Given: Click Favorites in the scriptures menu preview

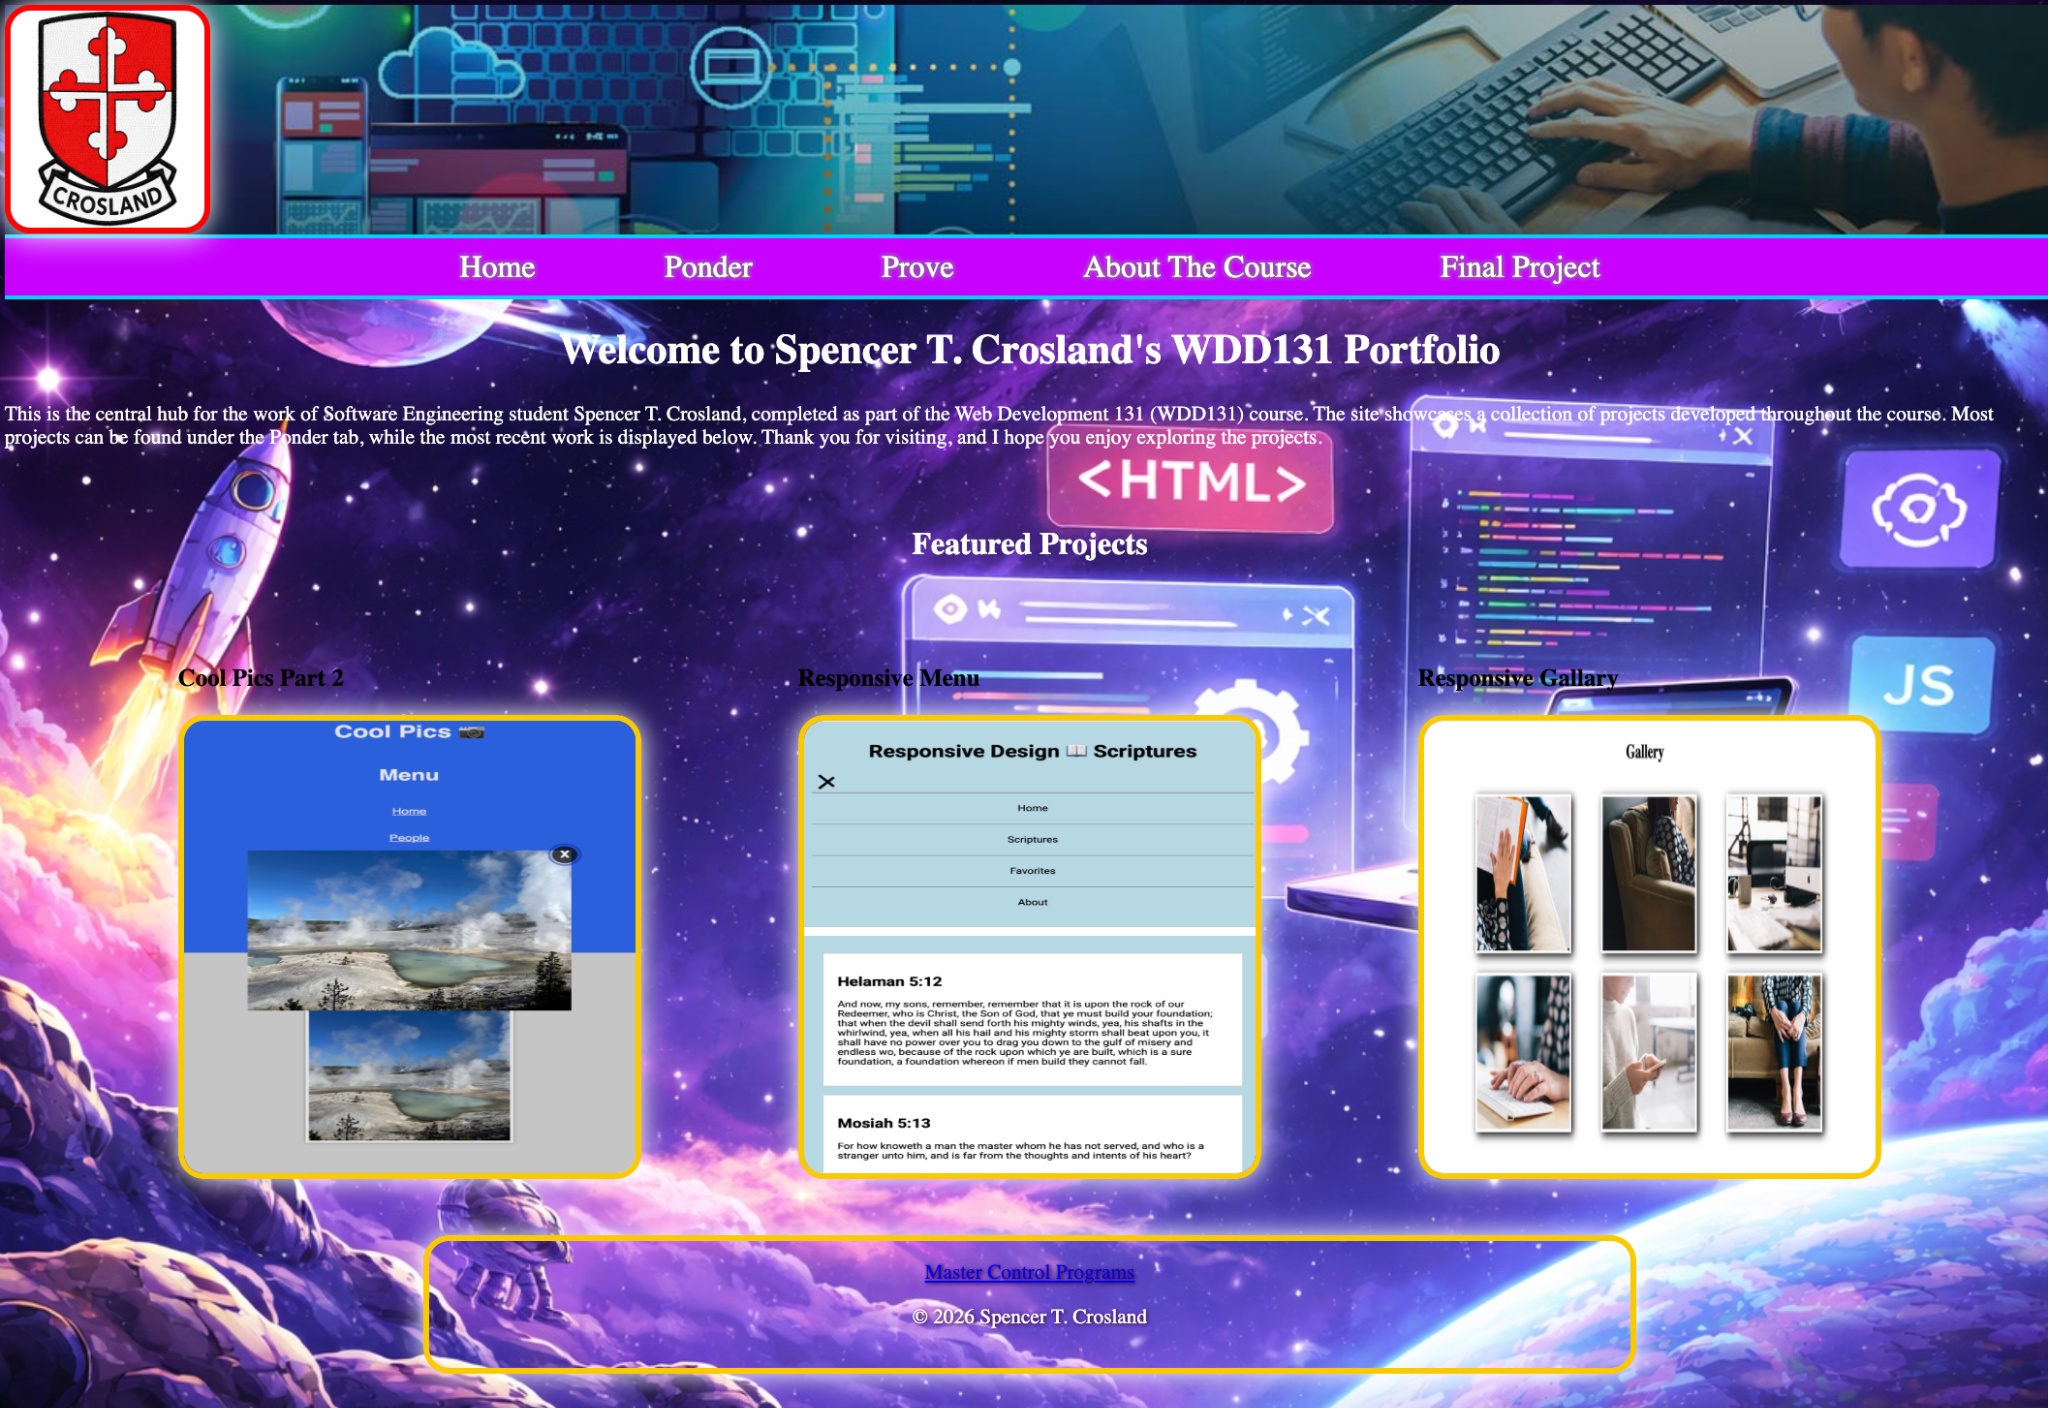Looking at the screenshot, I should coord(1032,871).
